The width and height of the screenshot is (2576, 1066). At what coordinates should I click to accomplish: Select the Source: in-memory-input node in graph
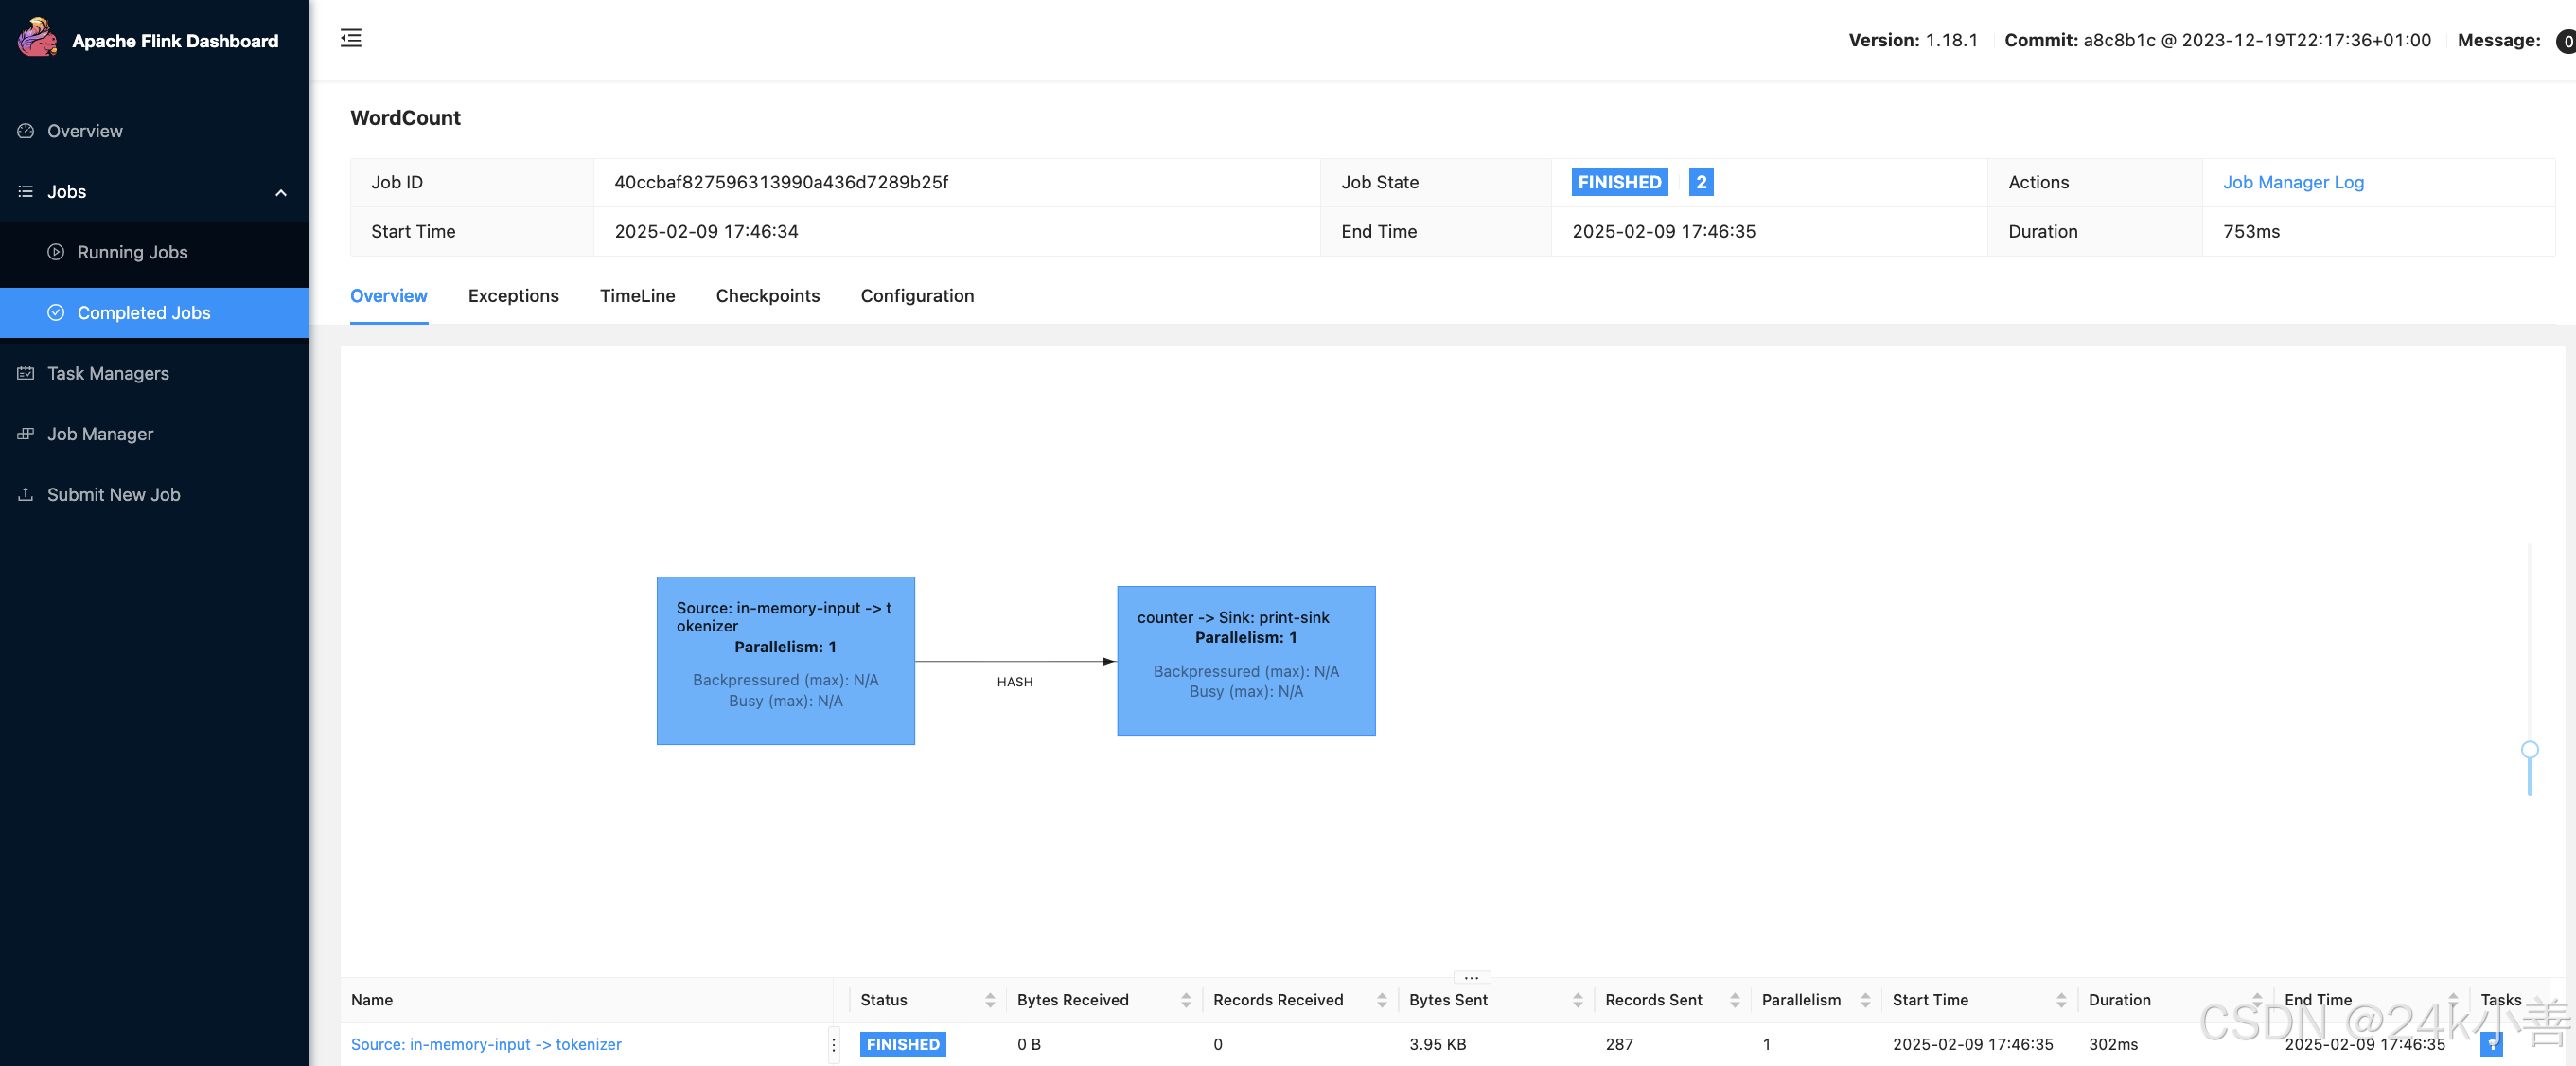tap(785, 660)
